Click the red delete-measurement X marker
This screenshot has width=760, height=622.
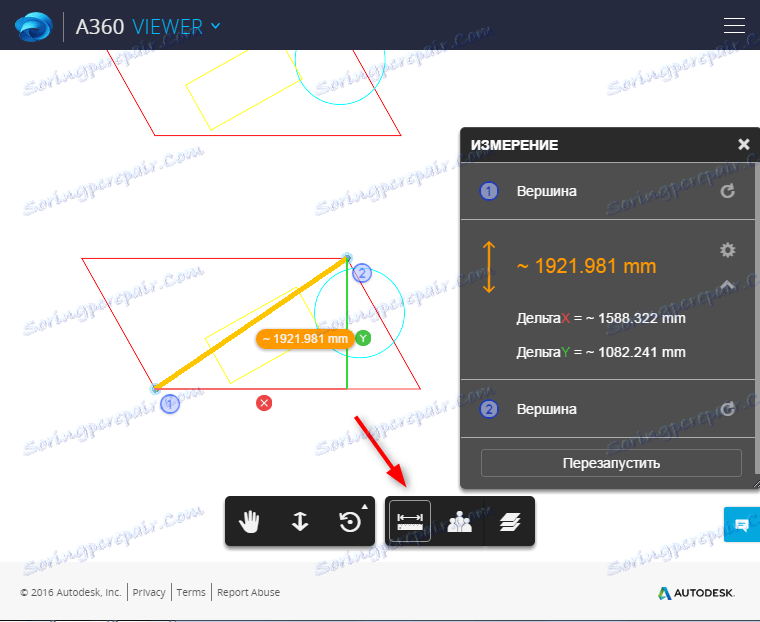point(264,403)
